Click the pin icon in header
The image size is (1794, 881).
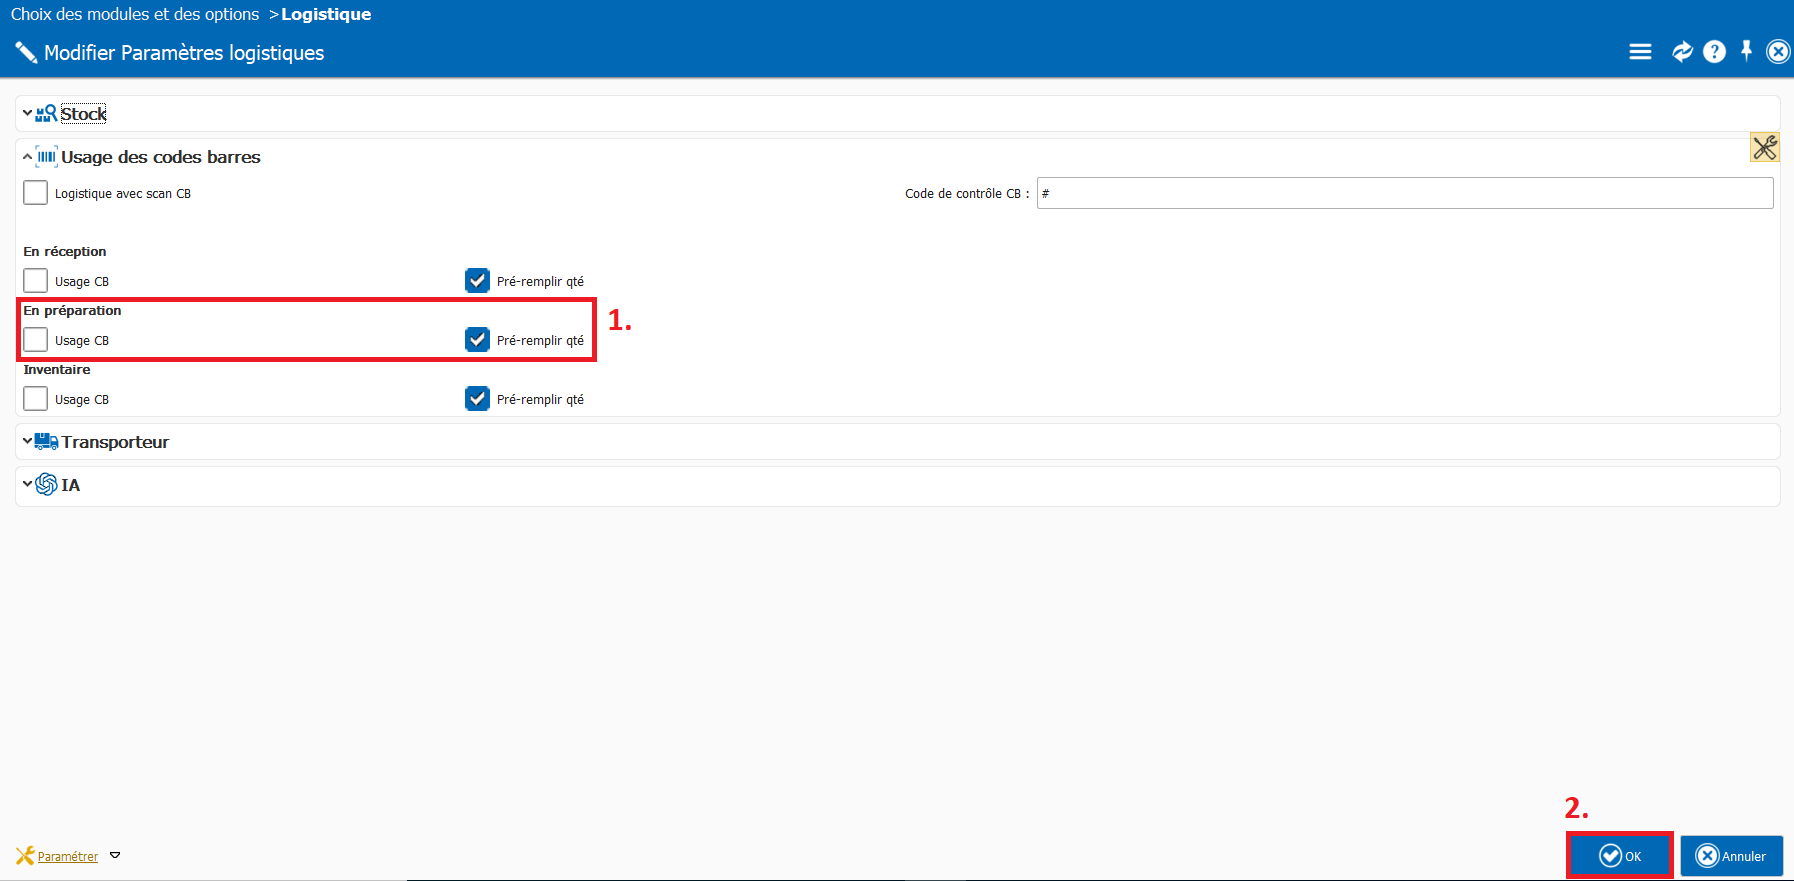click(1746, 51)
